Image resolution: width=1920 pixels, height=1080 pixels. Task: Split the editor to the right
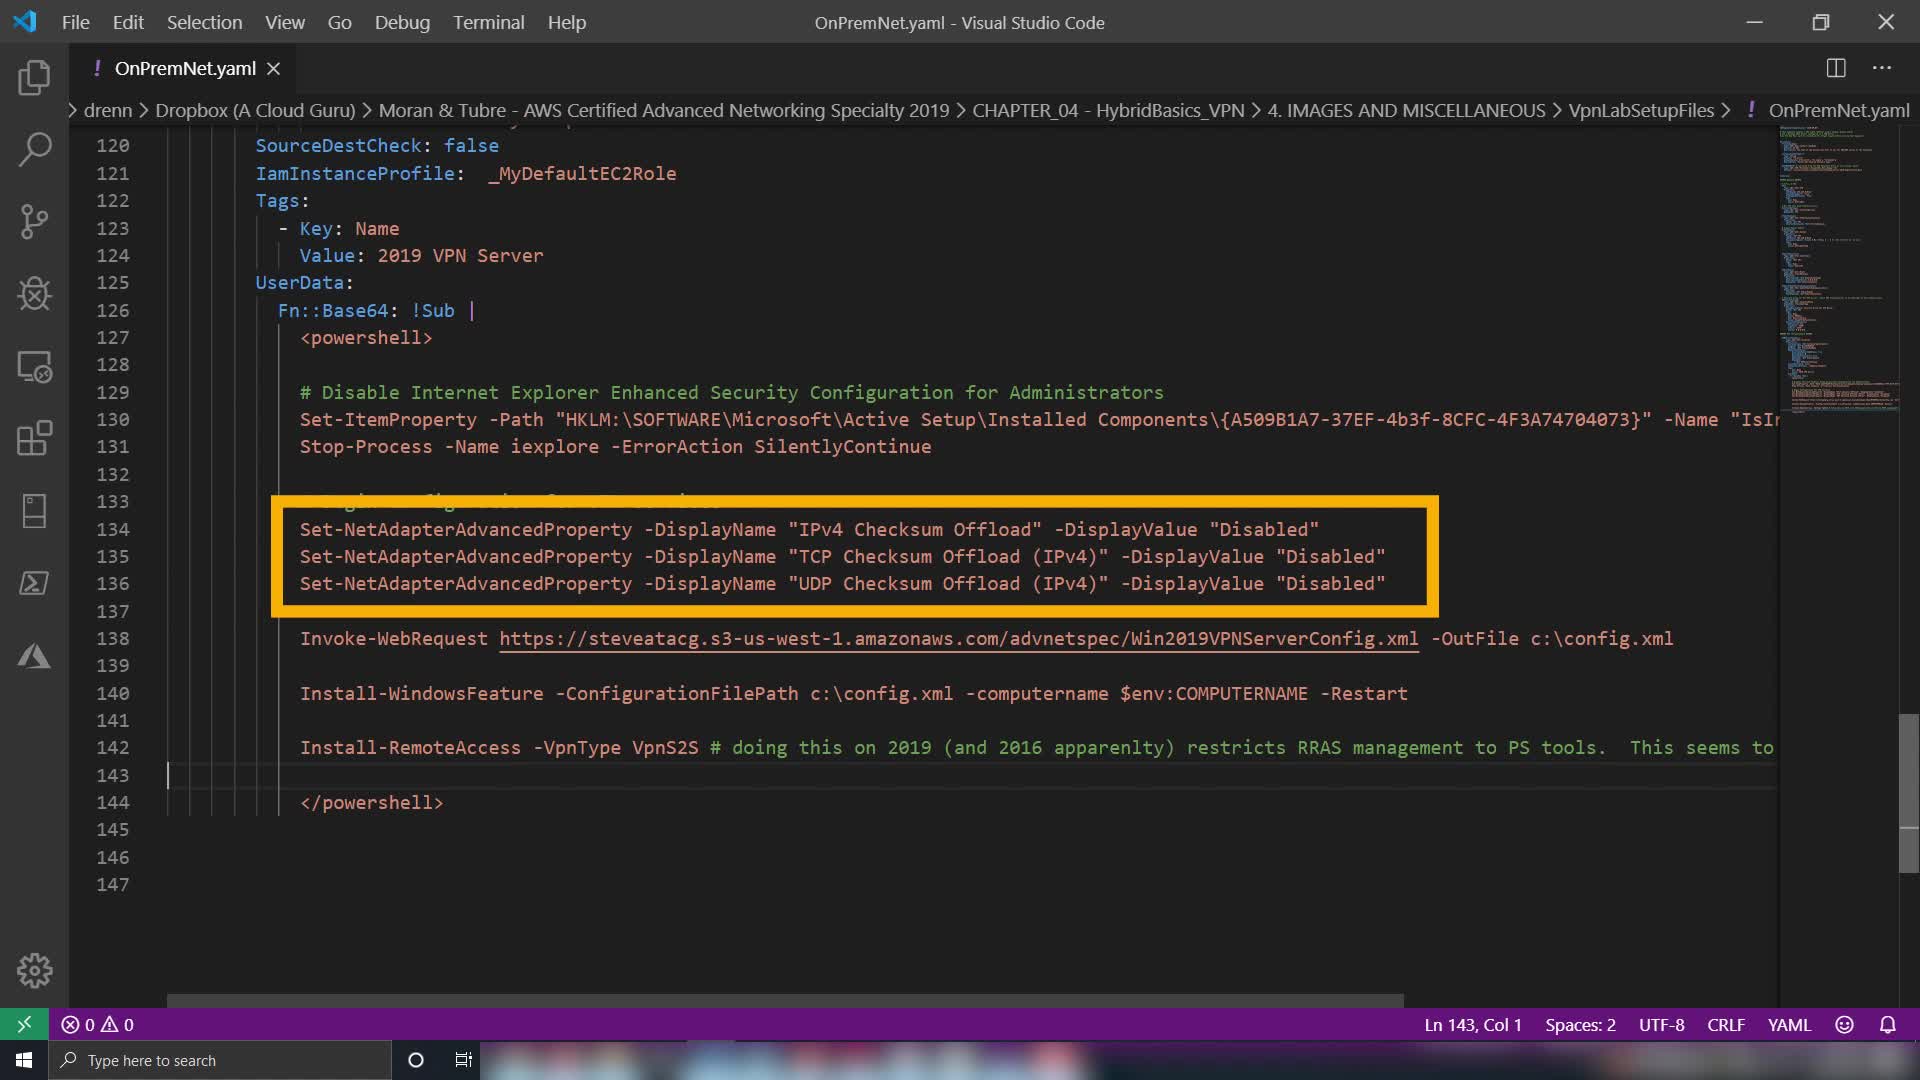(1836, 68)
